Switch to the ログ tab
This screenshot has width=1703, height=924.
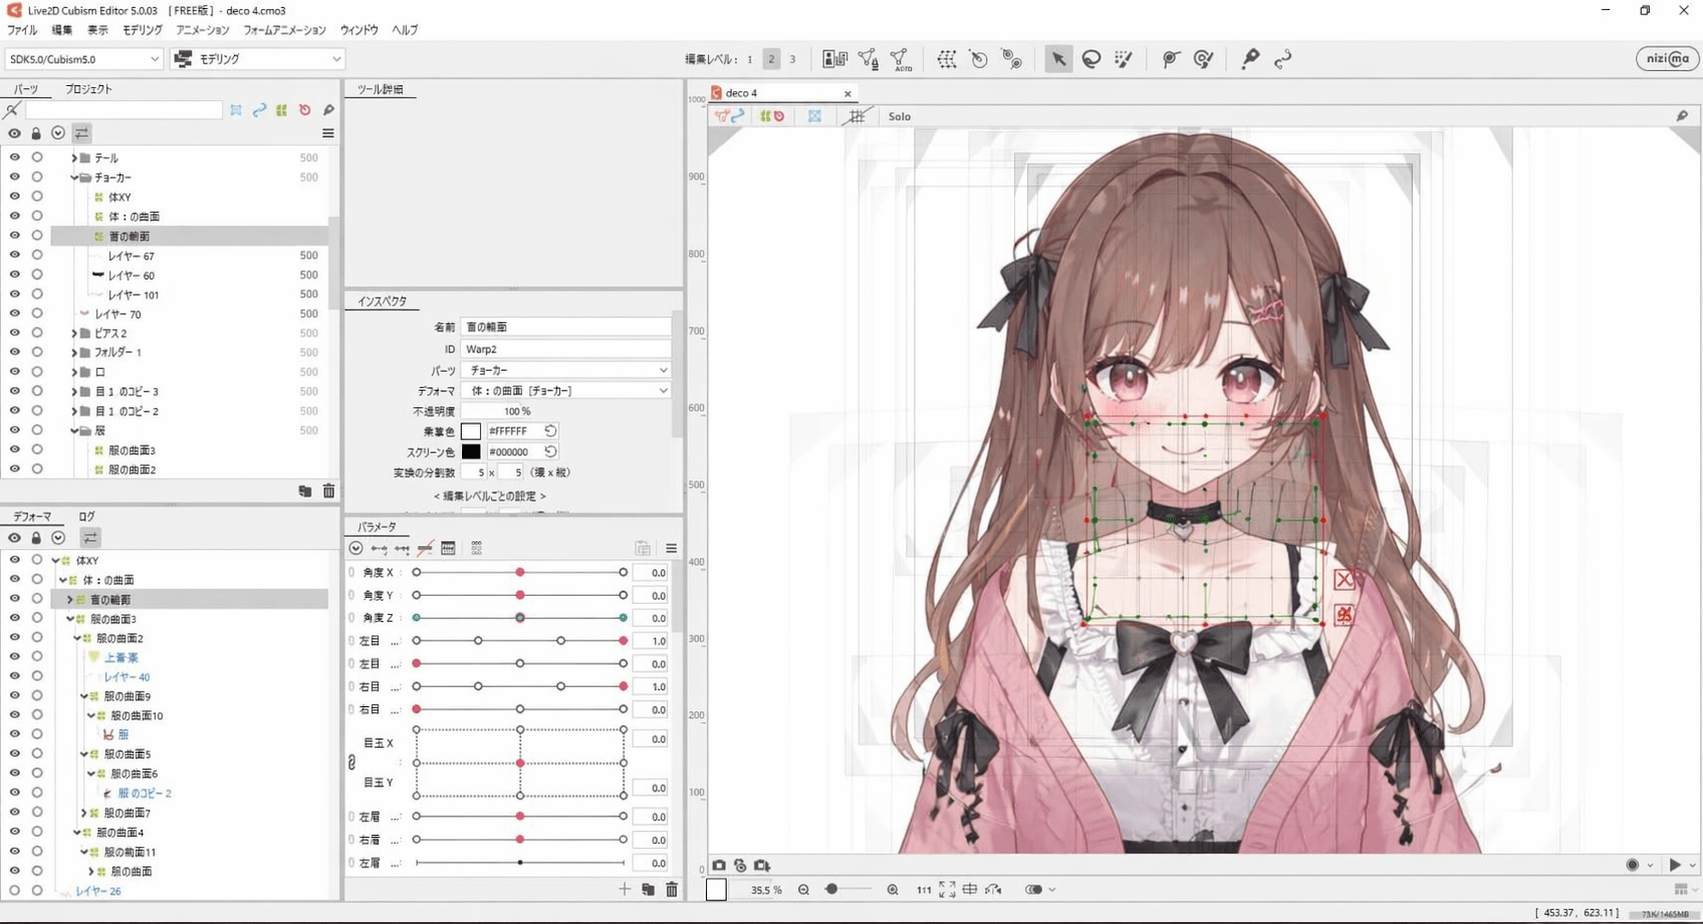(x=87, y=517)
